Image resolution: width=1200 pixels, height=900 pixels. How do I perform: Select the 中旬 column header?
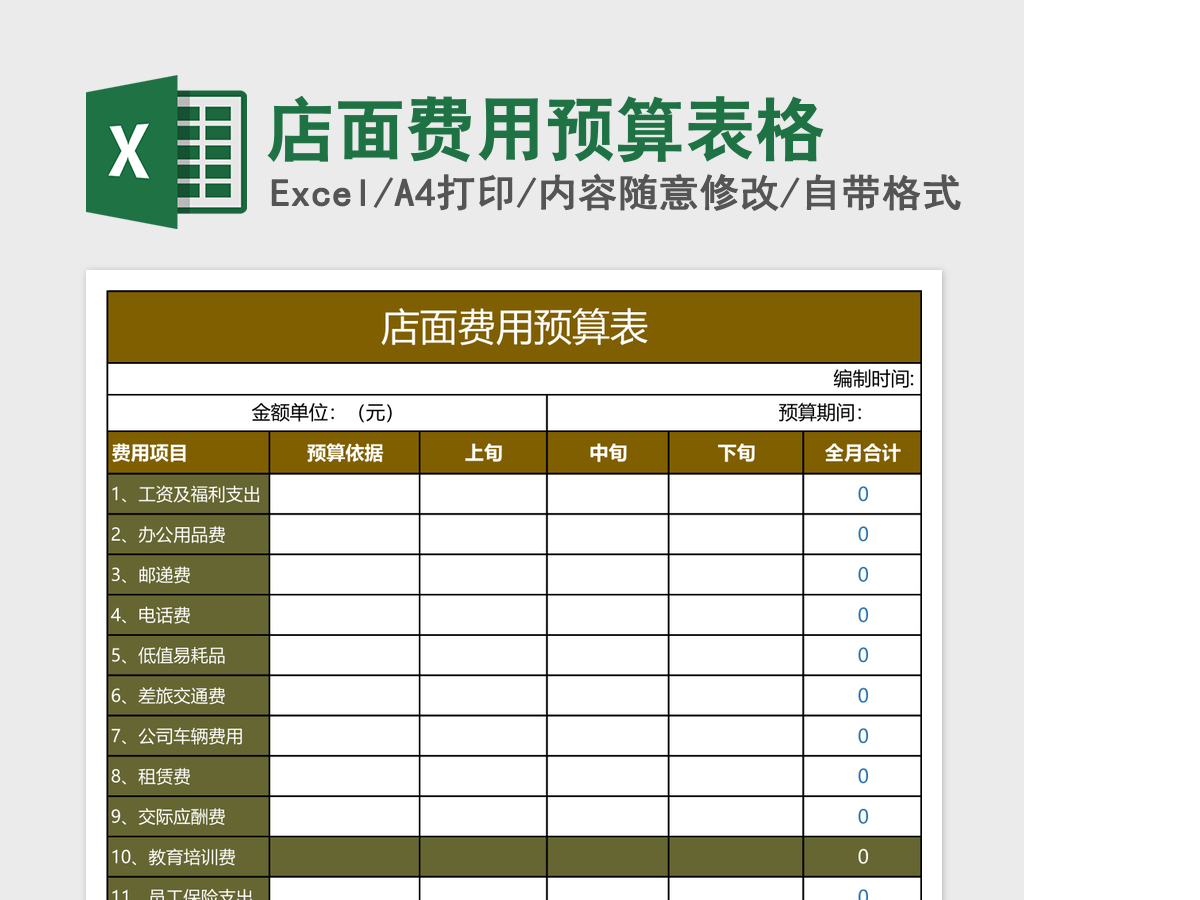click(608, 453)
